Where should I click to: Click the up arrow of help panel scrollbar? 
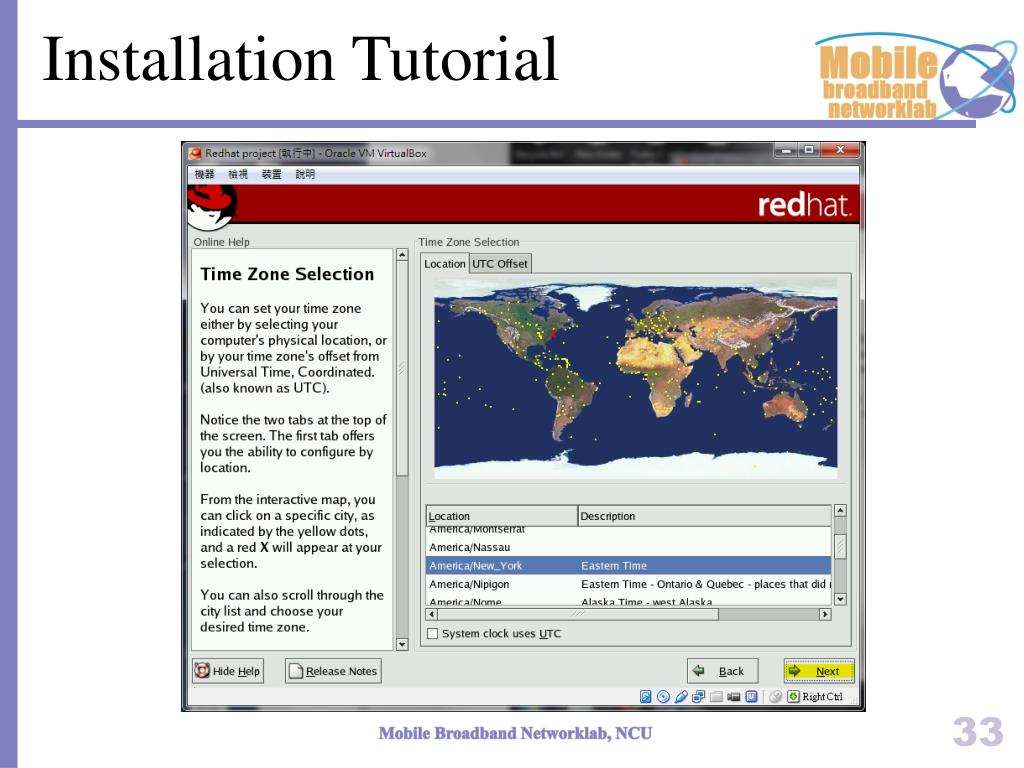tap(402, 255)
